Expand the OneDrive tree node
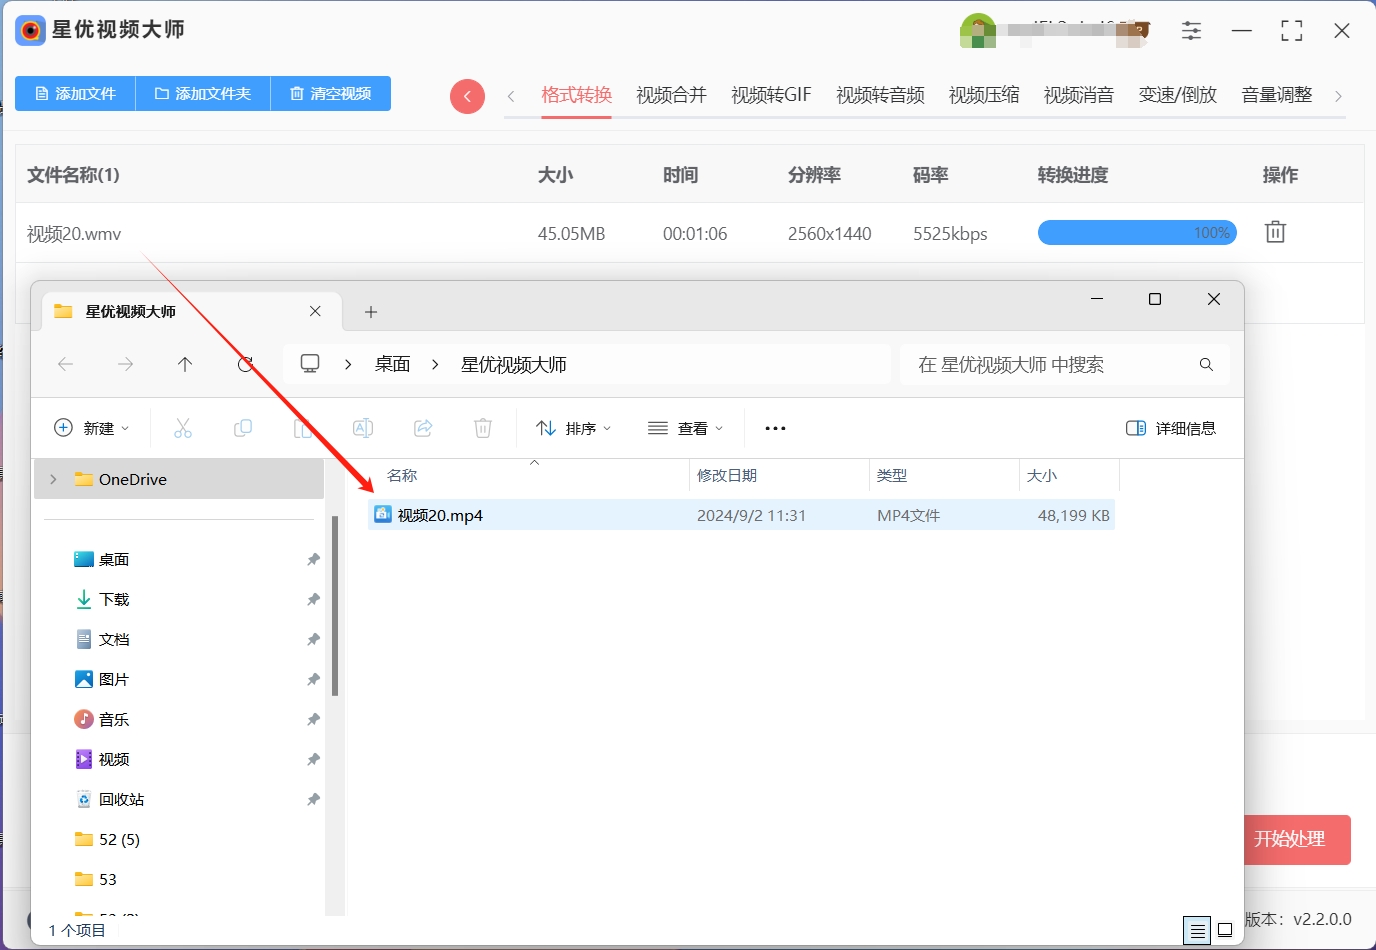Viewport: 1376px width, 950px height. [x=53, y=479]
